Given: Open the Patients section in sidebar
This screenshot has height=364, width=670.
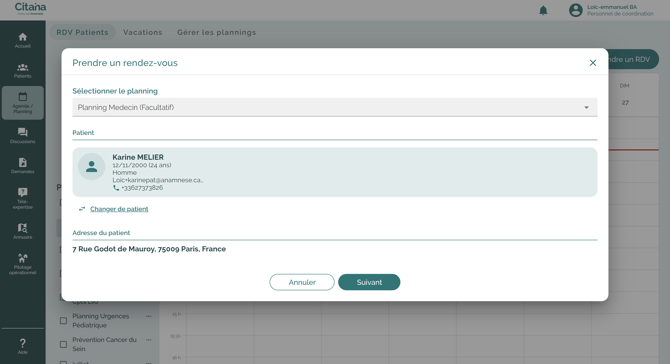Looking at the screenshot, I should [x=23, y=70].
